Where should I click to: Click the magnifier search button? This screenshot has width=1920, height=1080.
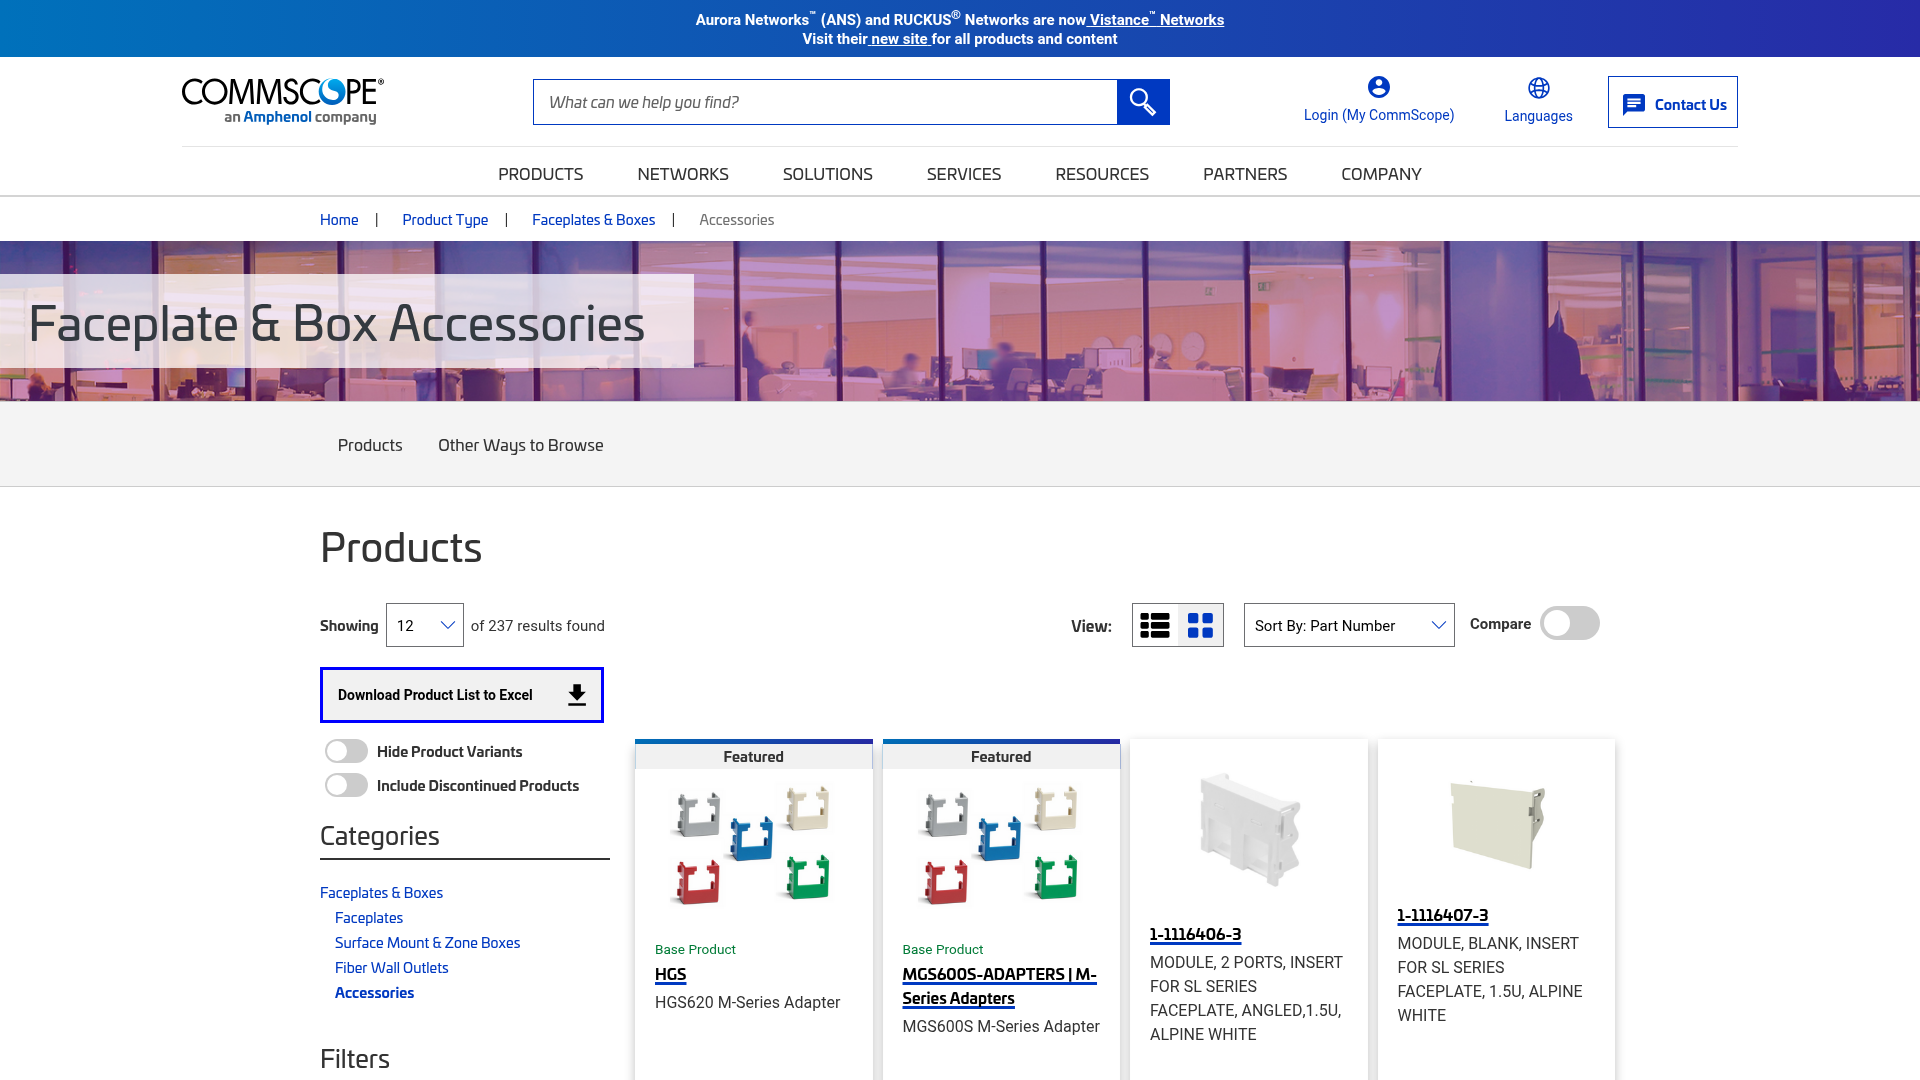[x=1143, y=102]
